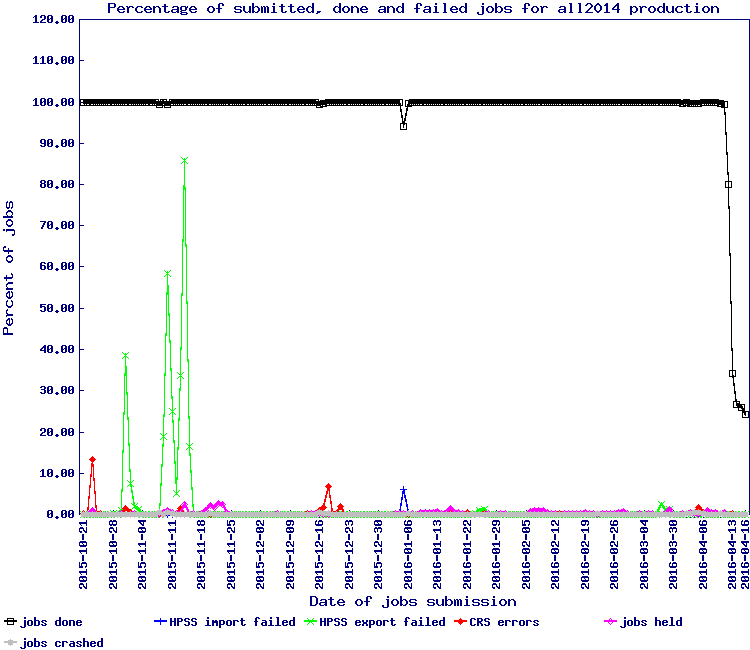The image size is (750, 650).
Task: Click the 2016-02-12 date label
Action: 555,555
